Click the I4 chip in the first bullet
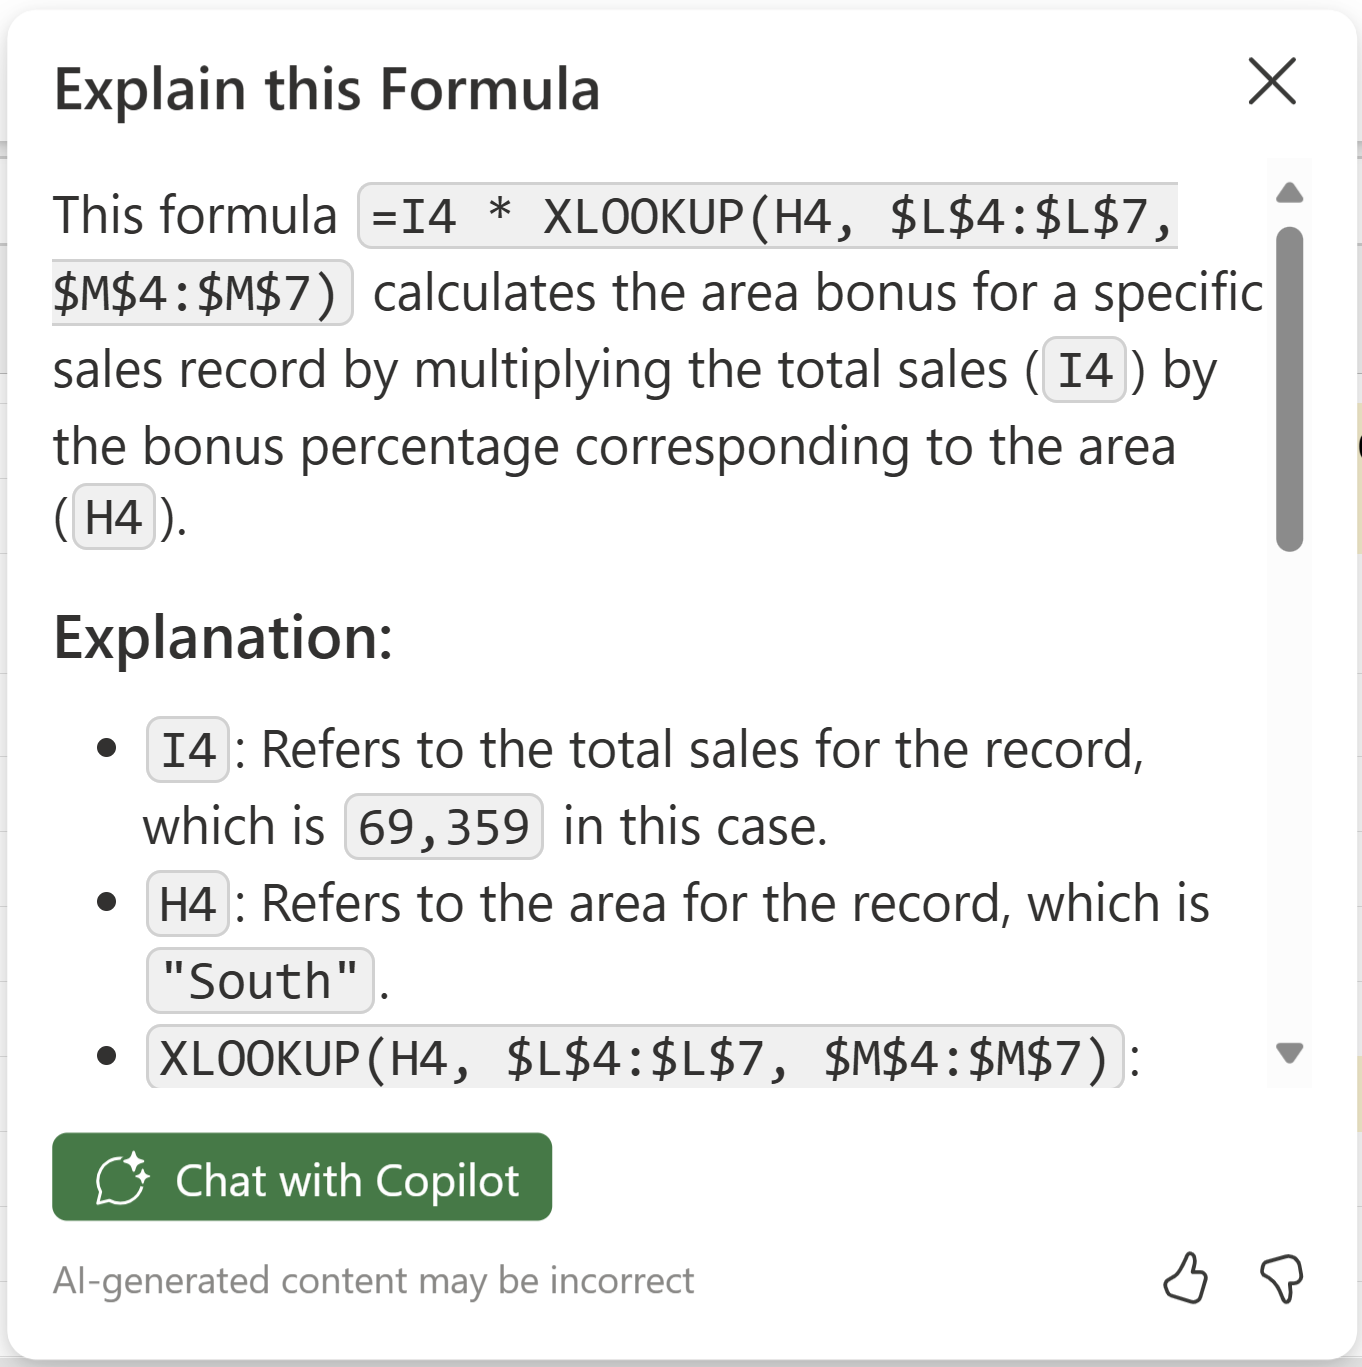Screen dimensions: 1362x1367 (188, 750)
